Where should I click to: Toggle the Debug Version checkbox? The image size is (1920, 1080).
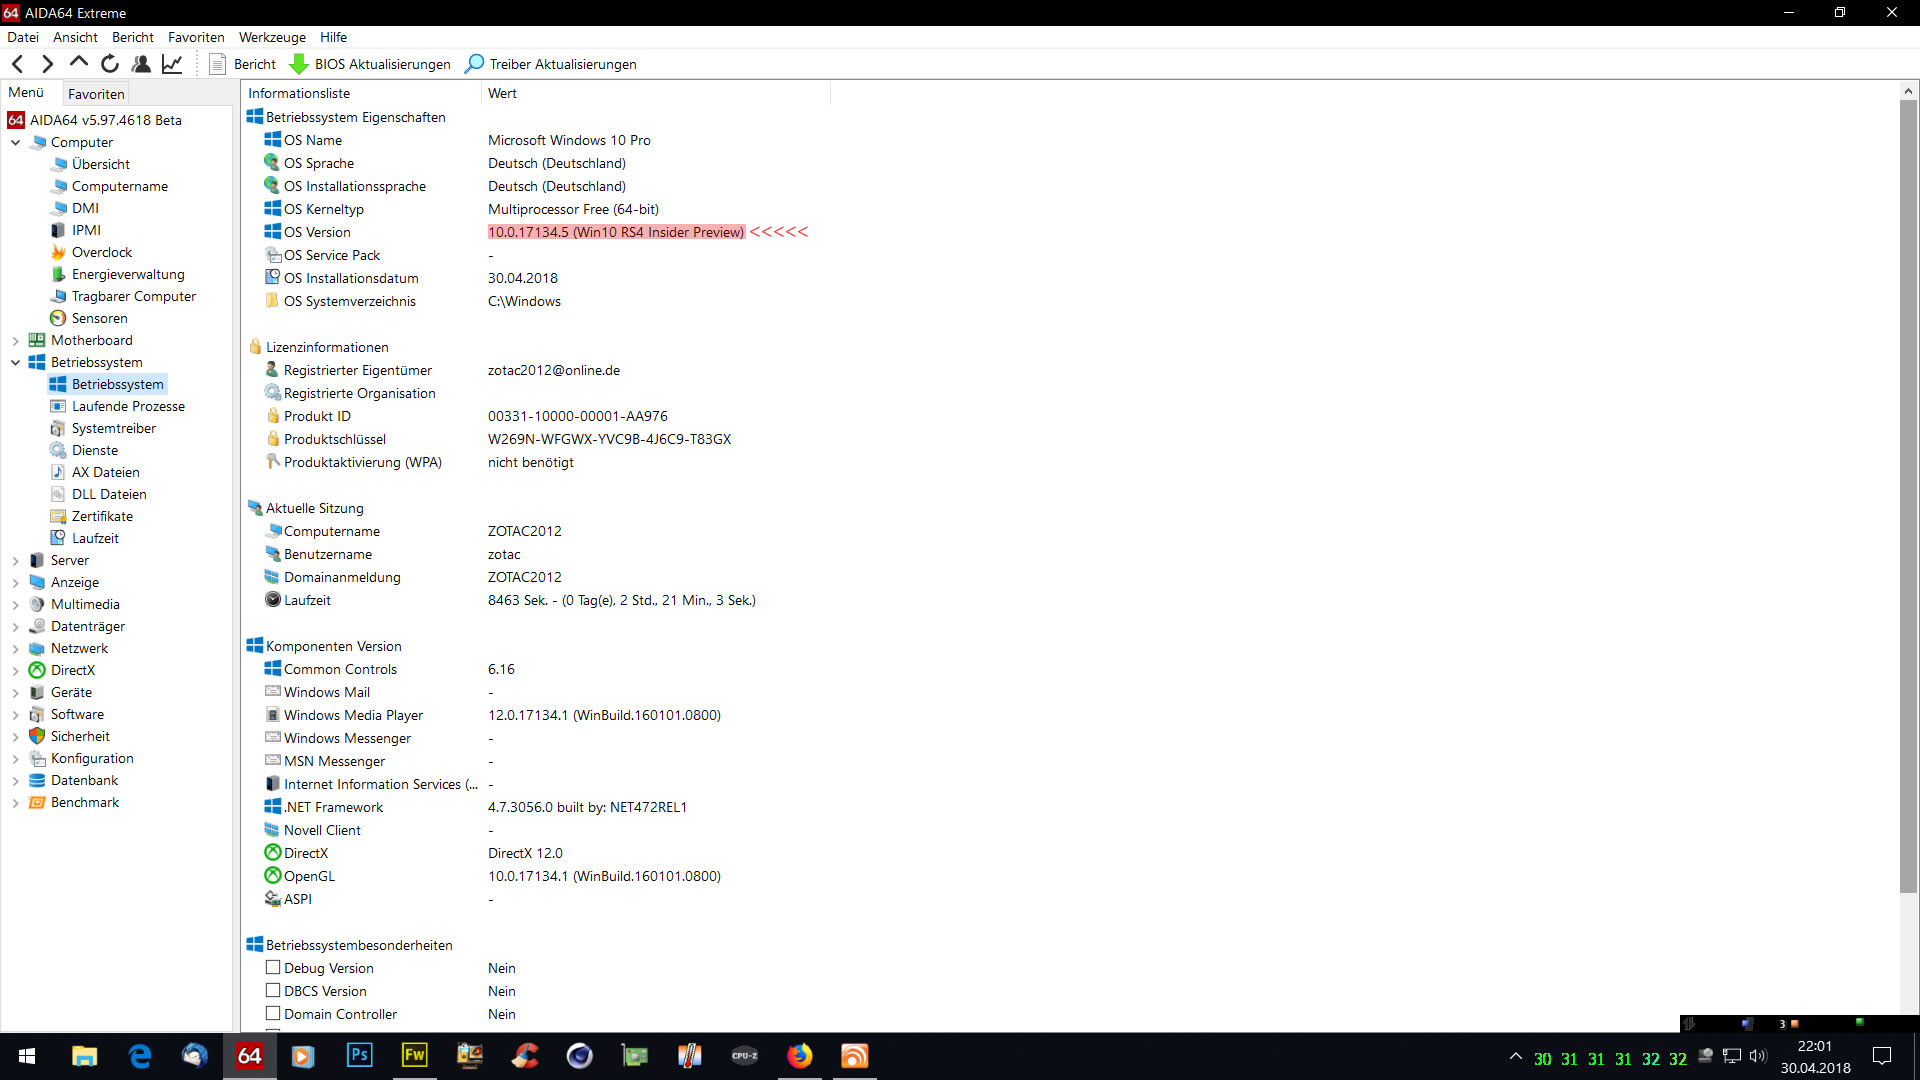click(x=272, y=968)
